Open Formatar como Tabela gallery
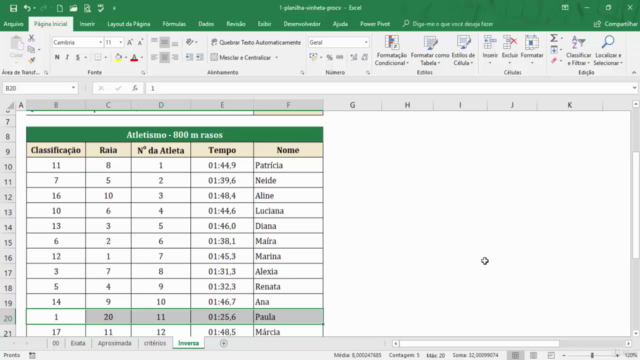 tap(430, 51)
